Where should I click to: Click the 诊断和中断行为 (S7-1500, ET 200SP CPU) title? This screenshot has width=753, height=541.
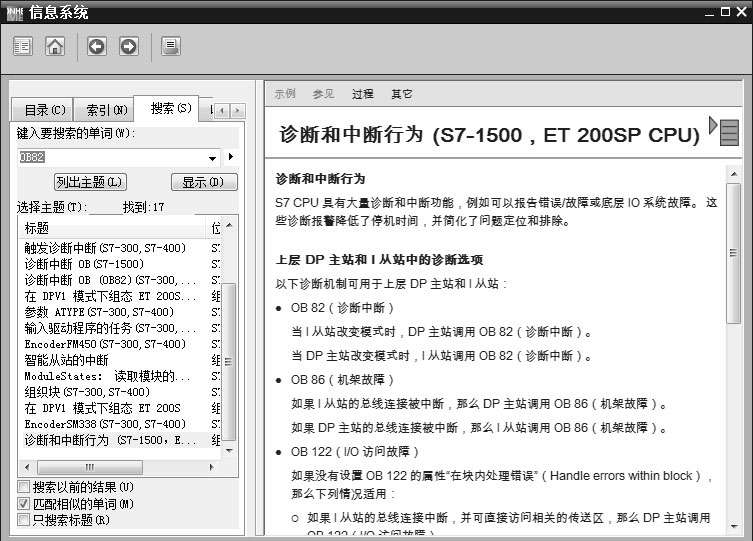tap(489, 135)
